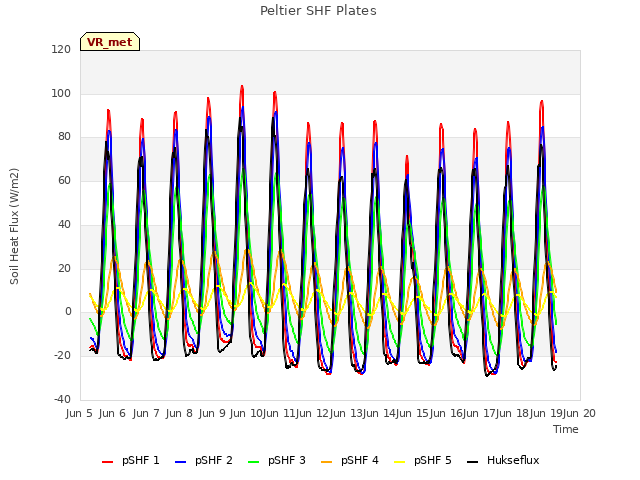Click the highest red pSHF 1 peak near Jun 10
Image resolution: width=640 pixels, height=480 pixels.
pyautogui.click(x=242, y=87)
